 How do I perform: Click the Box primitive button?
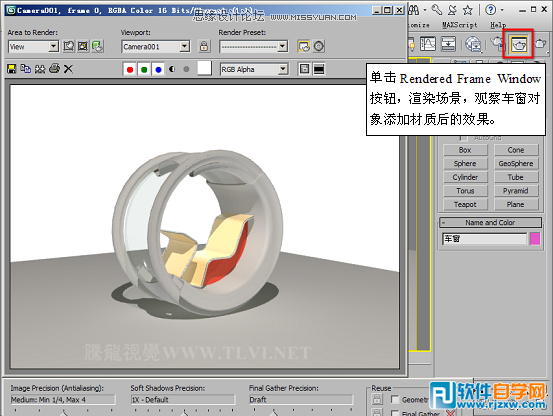(465, 150)
